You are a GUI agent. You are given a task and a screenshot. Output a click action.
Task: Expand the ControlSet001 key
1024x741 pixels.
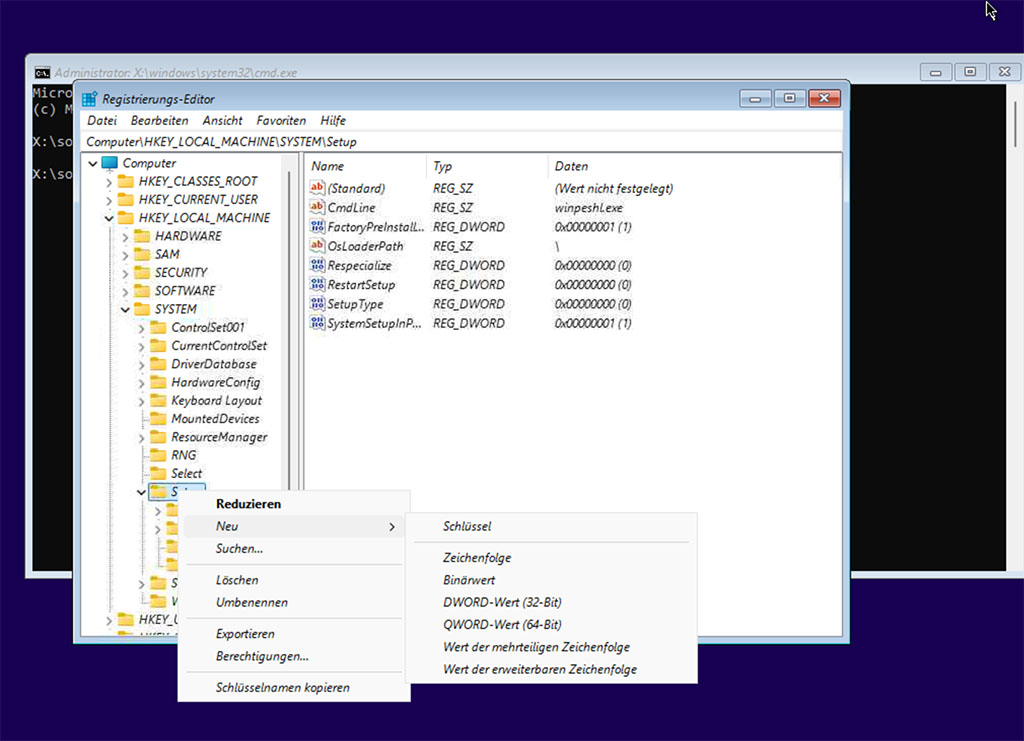pos(142,328)
